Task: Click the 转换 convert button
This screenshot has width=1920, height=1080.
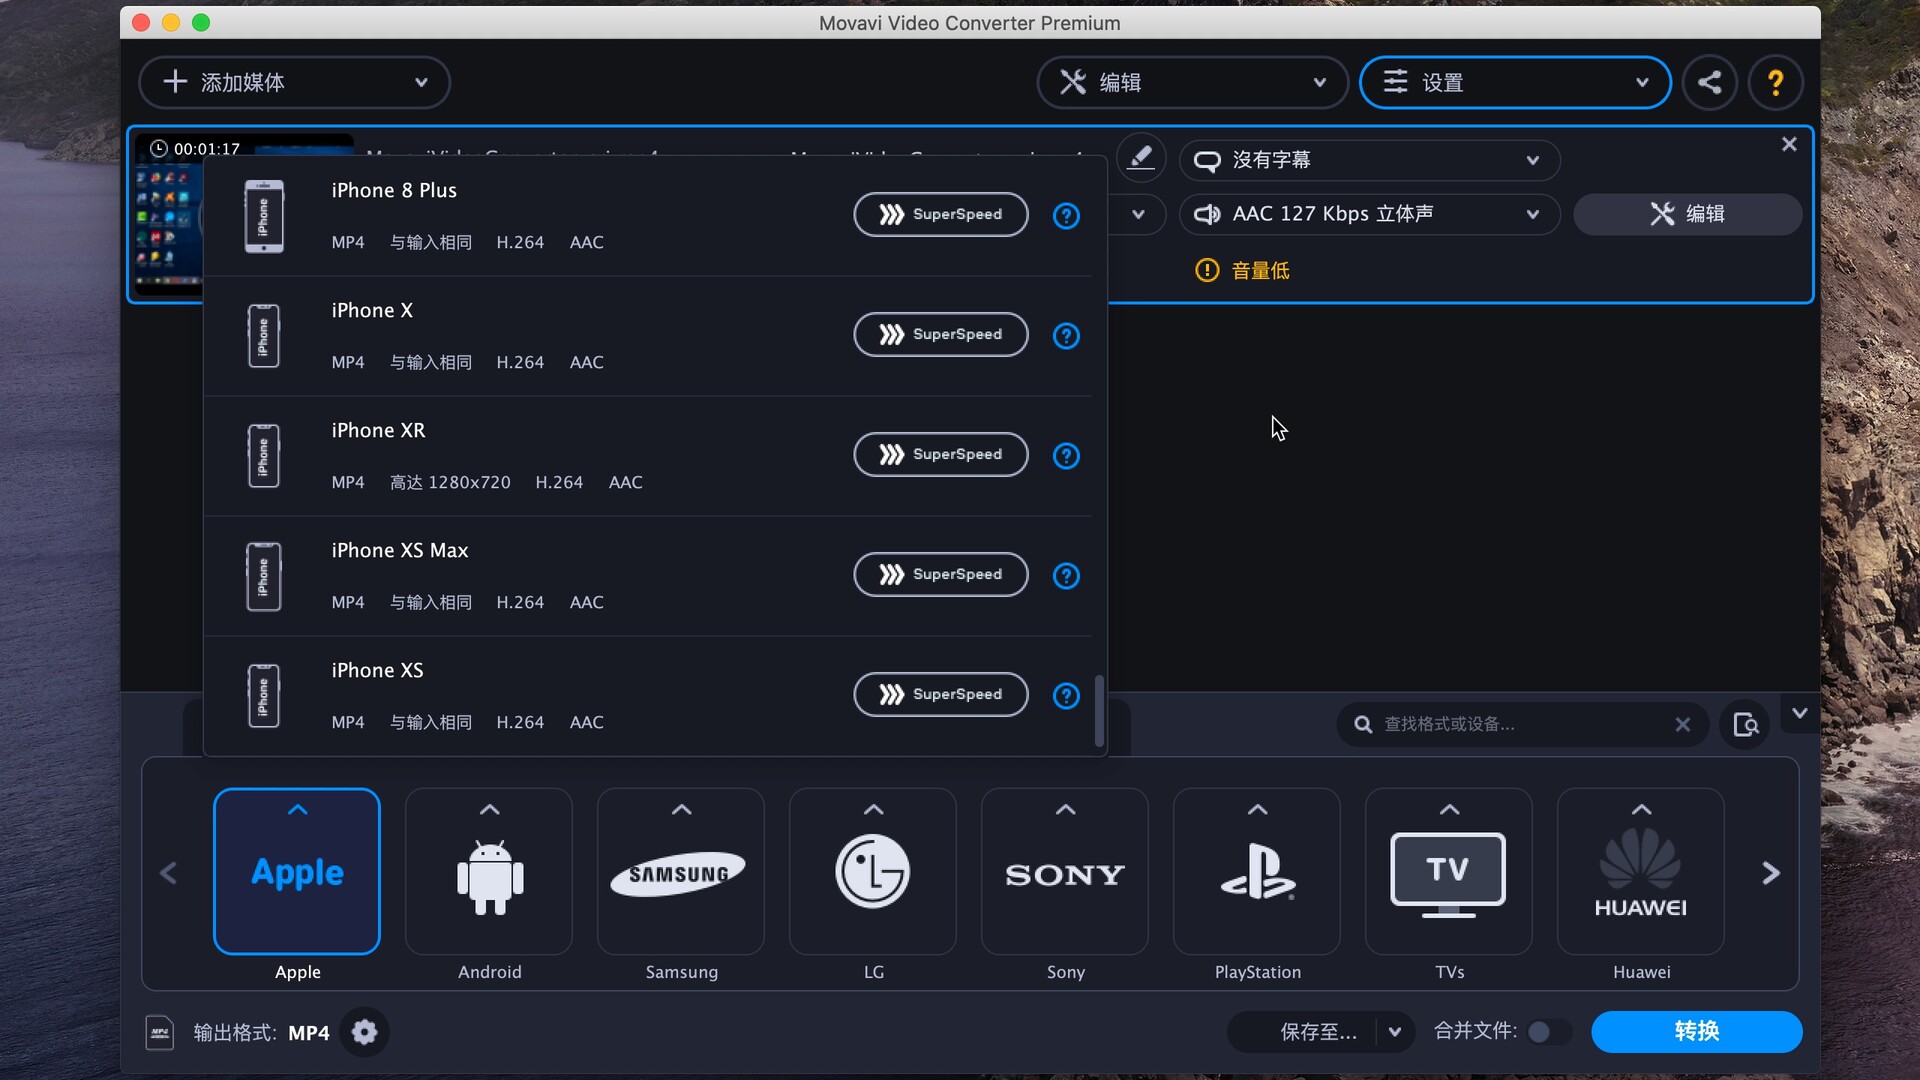Action: pyautogui.click(x=1696, y=1031)
